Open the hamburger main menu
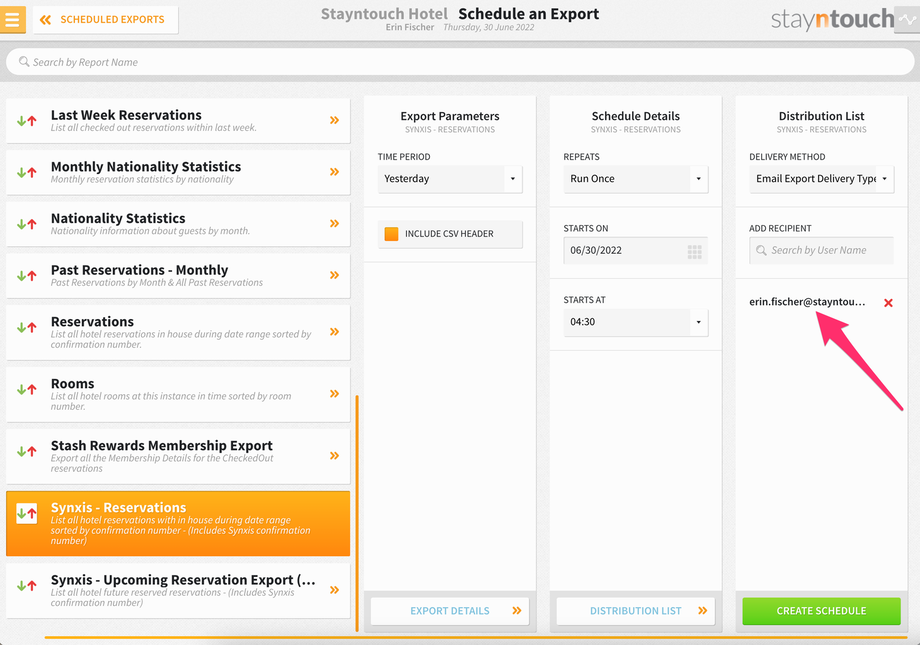Screen dimensions: 920x645 12,19
